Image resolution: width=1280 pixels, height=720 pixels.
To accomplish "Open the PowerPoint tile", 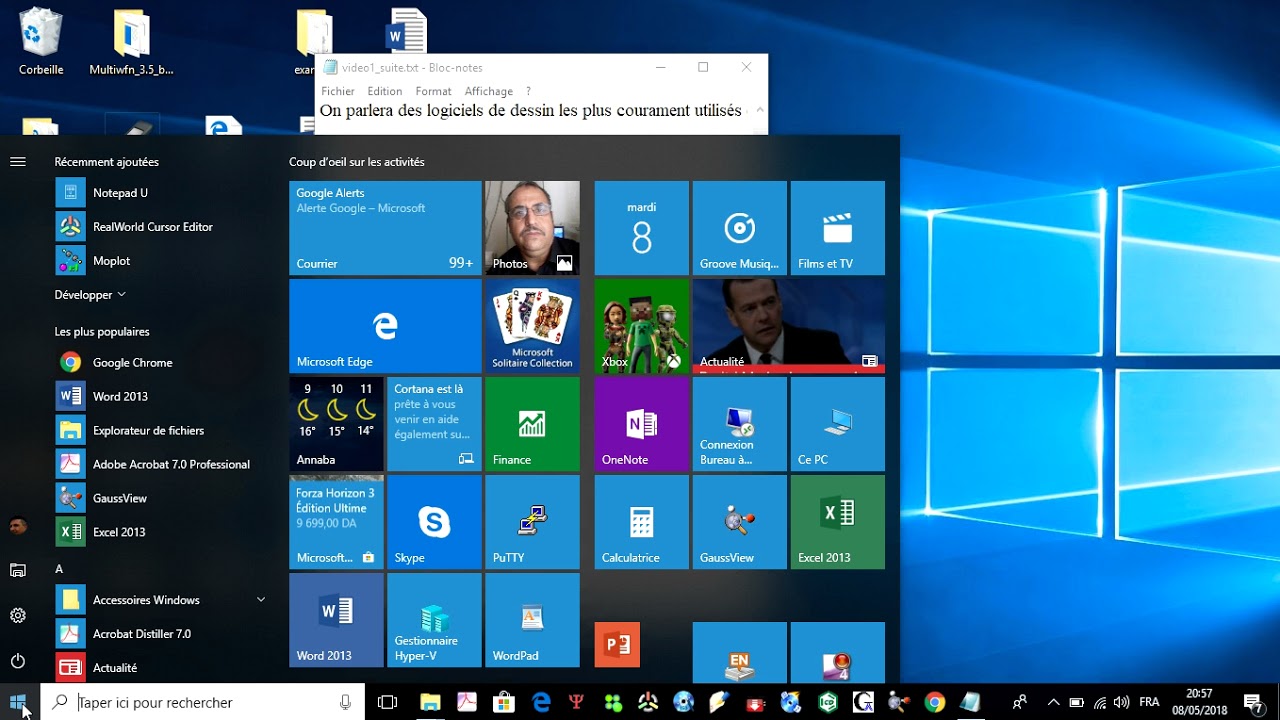I will click(617, 645).
